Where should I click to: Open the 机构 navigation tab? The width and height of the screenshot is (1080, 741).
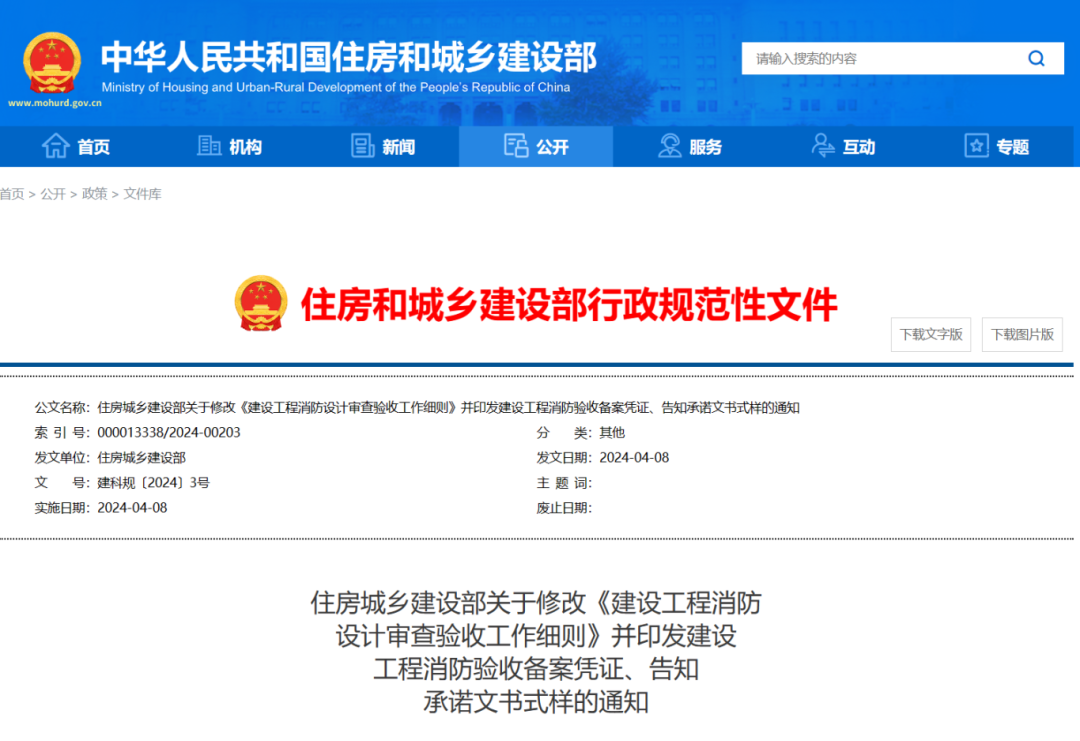229,147
